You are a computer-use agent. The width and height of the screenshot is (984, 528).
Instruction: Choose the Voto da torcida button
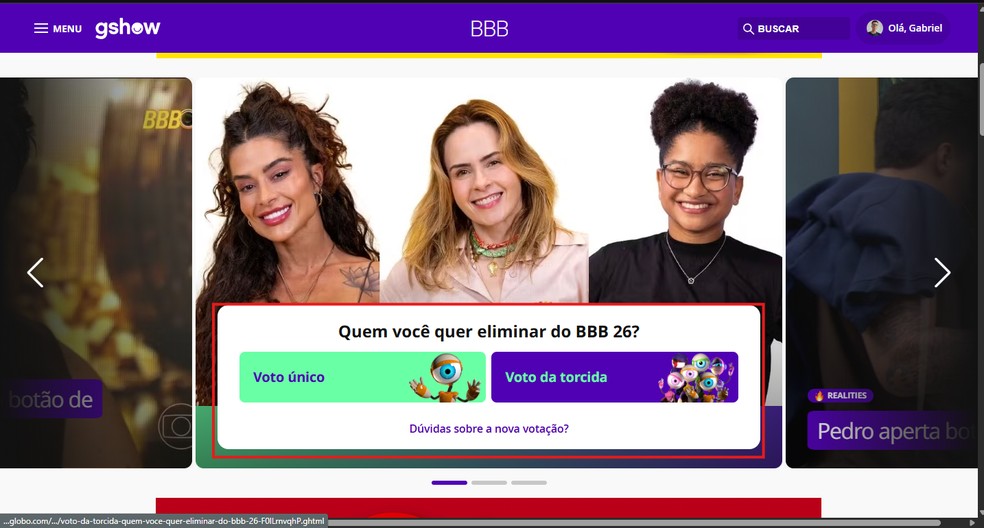(614, 377)
